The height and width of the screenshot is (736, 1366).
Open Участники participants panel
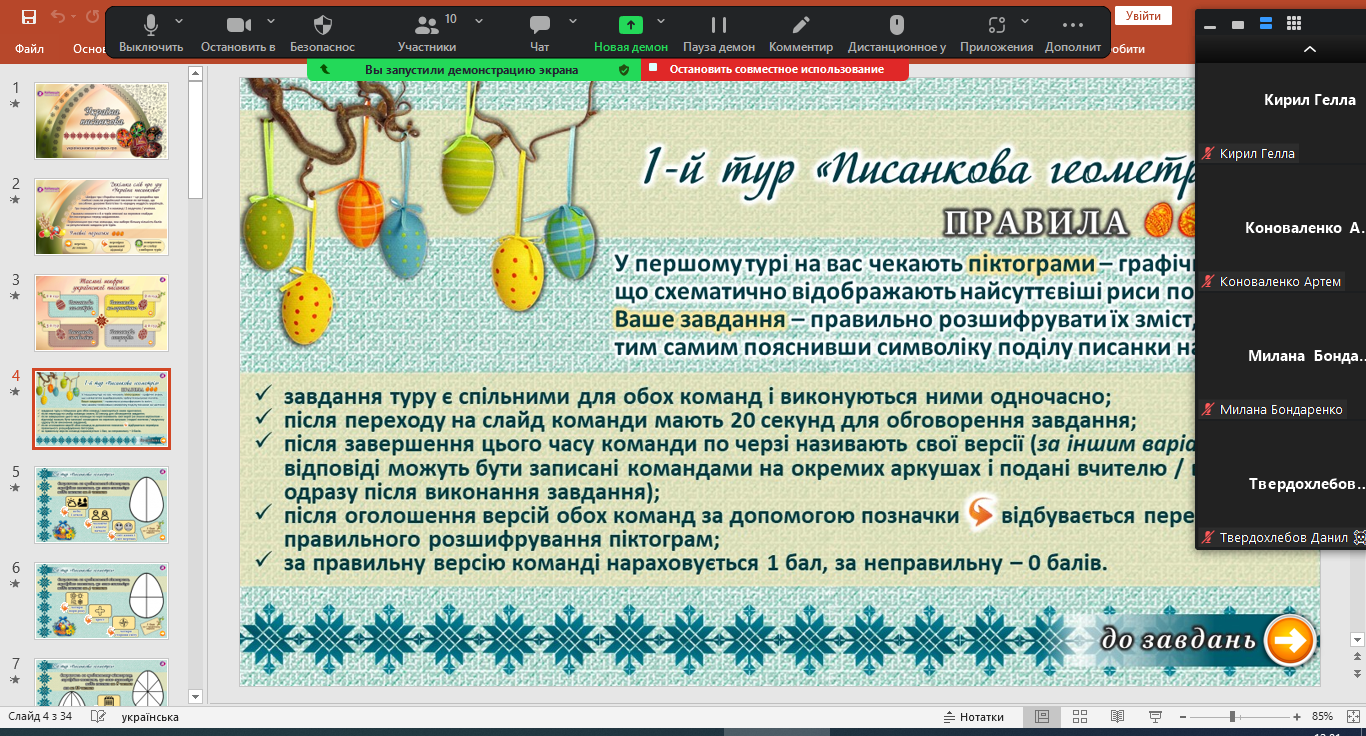[x=427, y=33]
